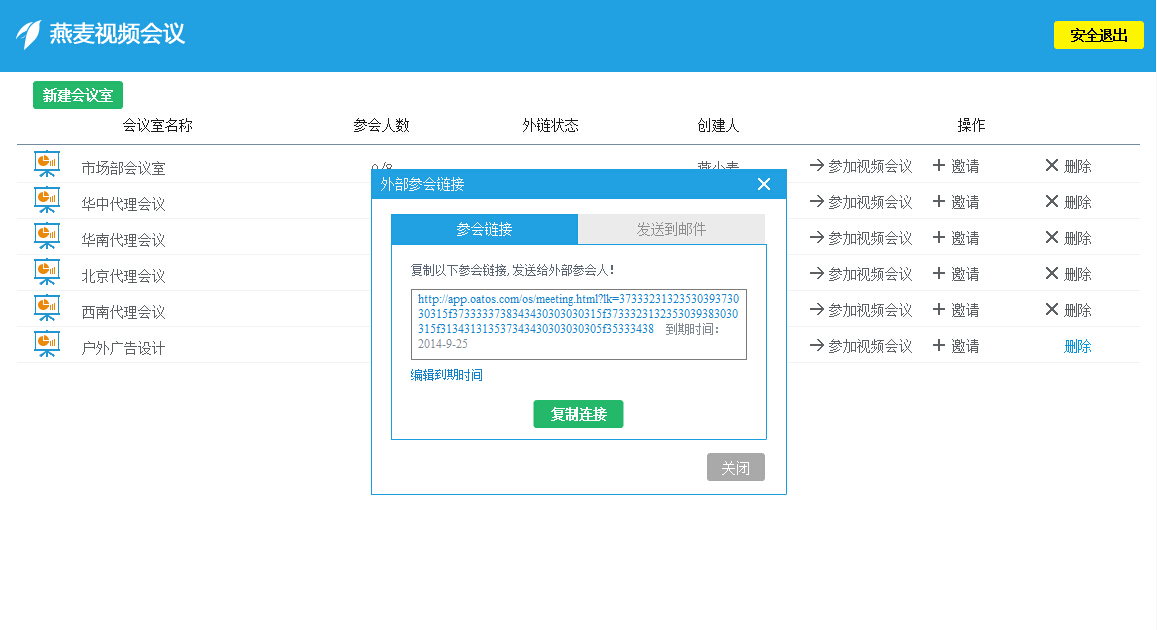Create a room with 新建会议室 button

pyautogui.click(x=78, y=96)
